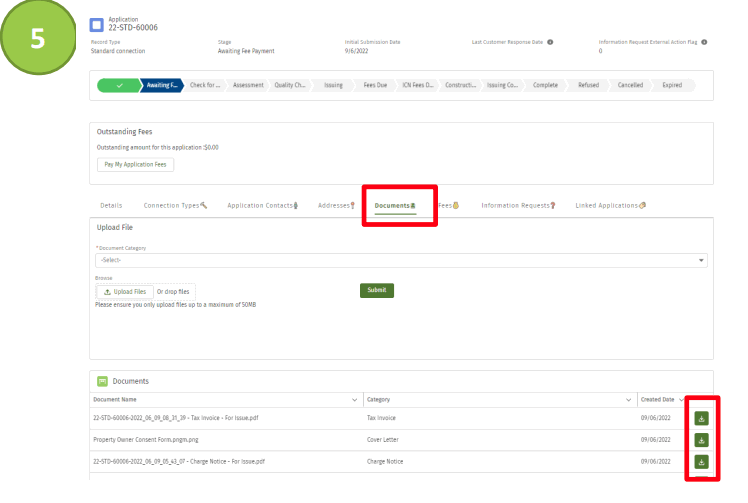
Task: Select the ICN Fees stage step
Action: pyautogui.click(x=418, y=85)
